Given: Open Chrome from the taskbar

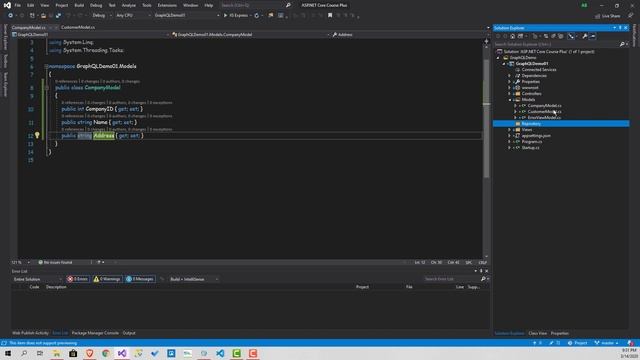Looking at the screenshot, I should (x=106, y=353).
